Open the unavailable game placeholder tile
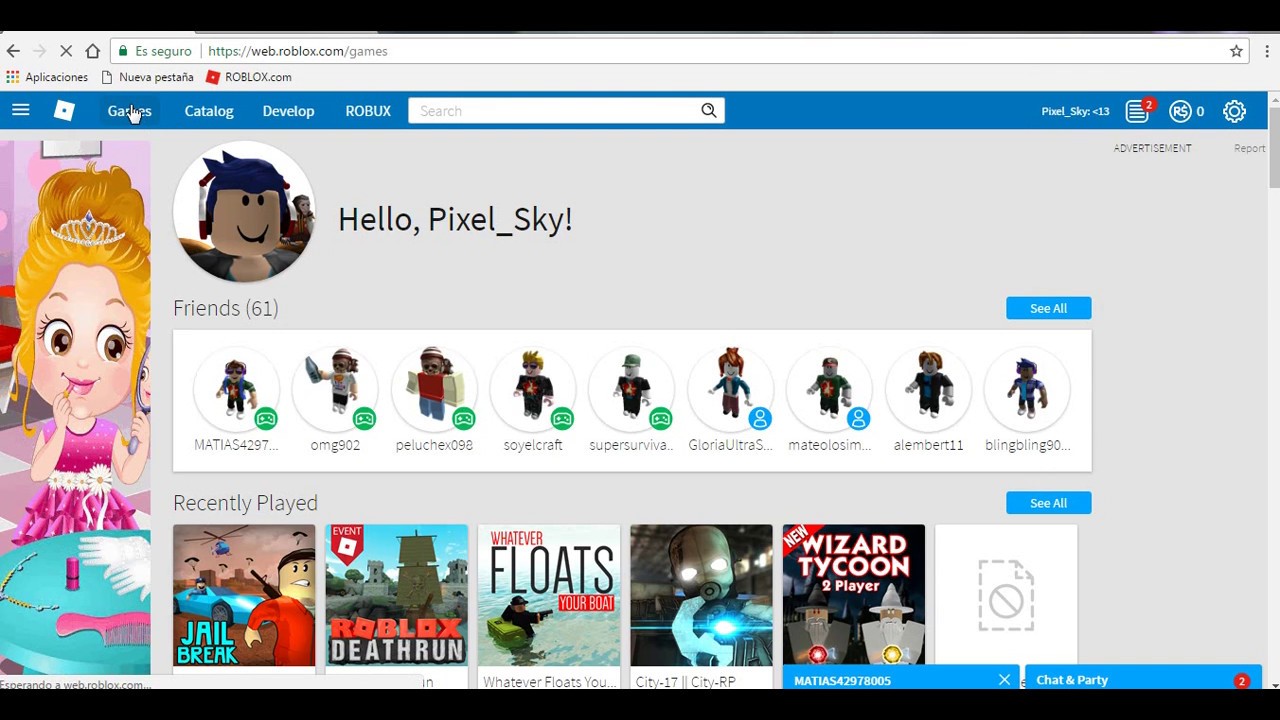Screen dimensions: 1280x720 (1006, 595)
